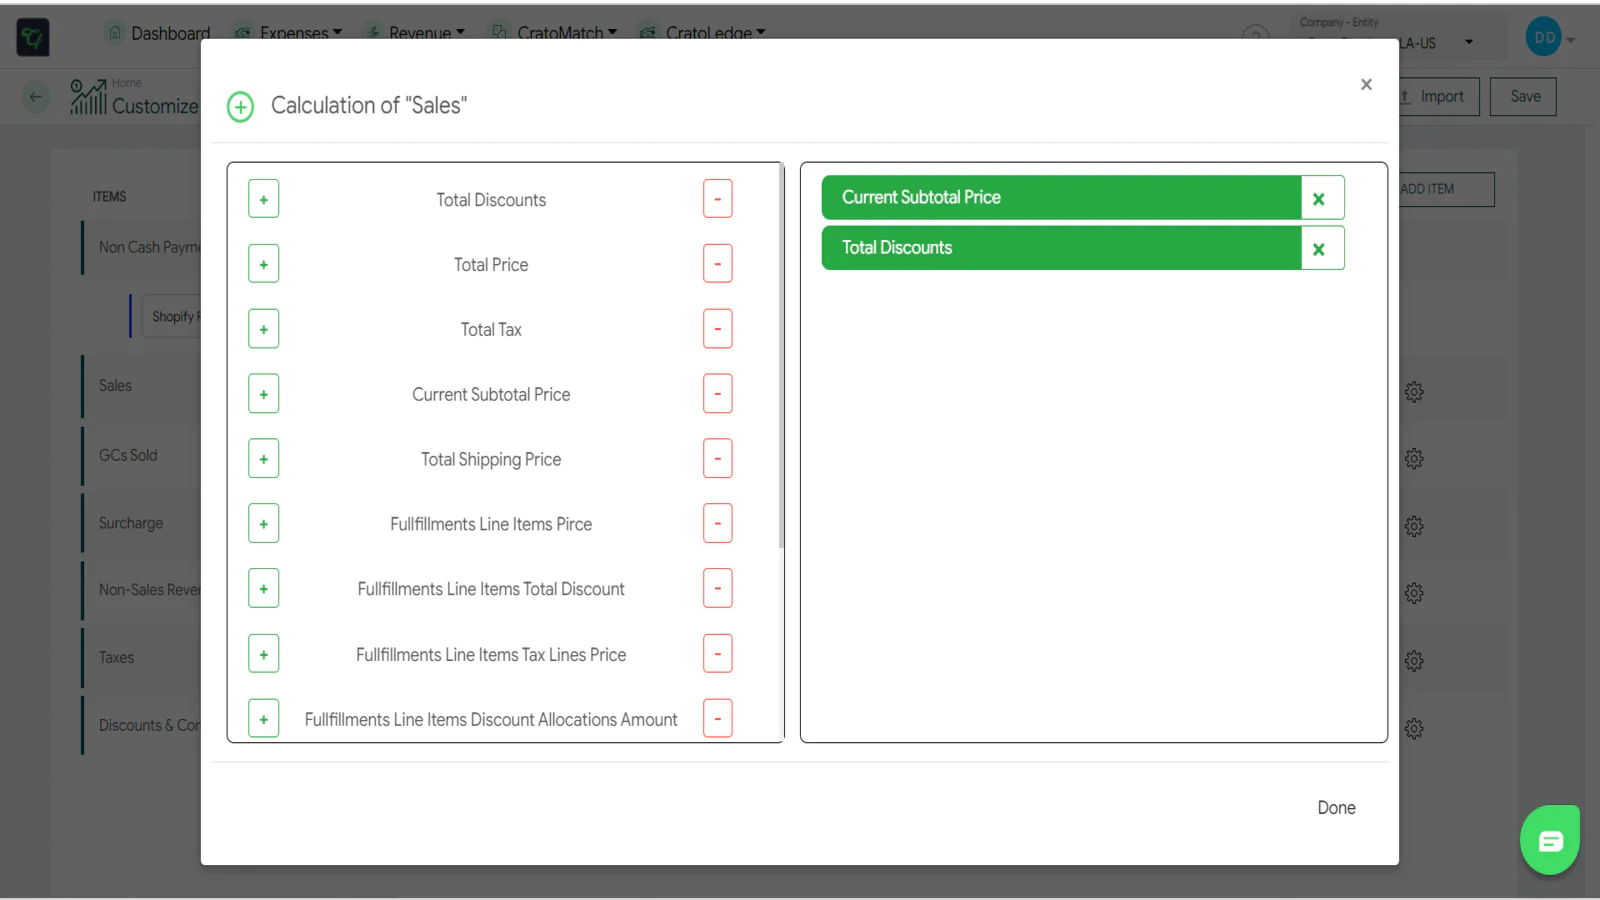Open the settings gear for the Sales row
The width and height of the screenshot is (1600, 900).
click(x=1414, y=392)
